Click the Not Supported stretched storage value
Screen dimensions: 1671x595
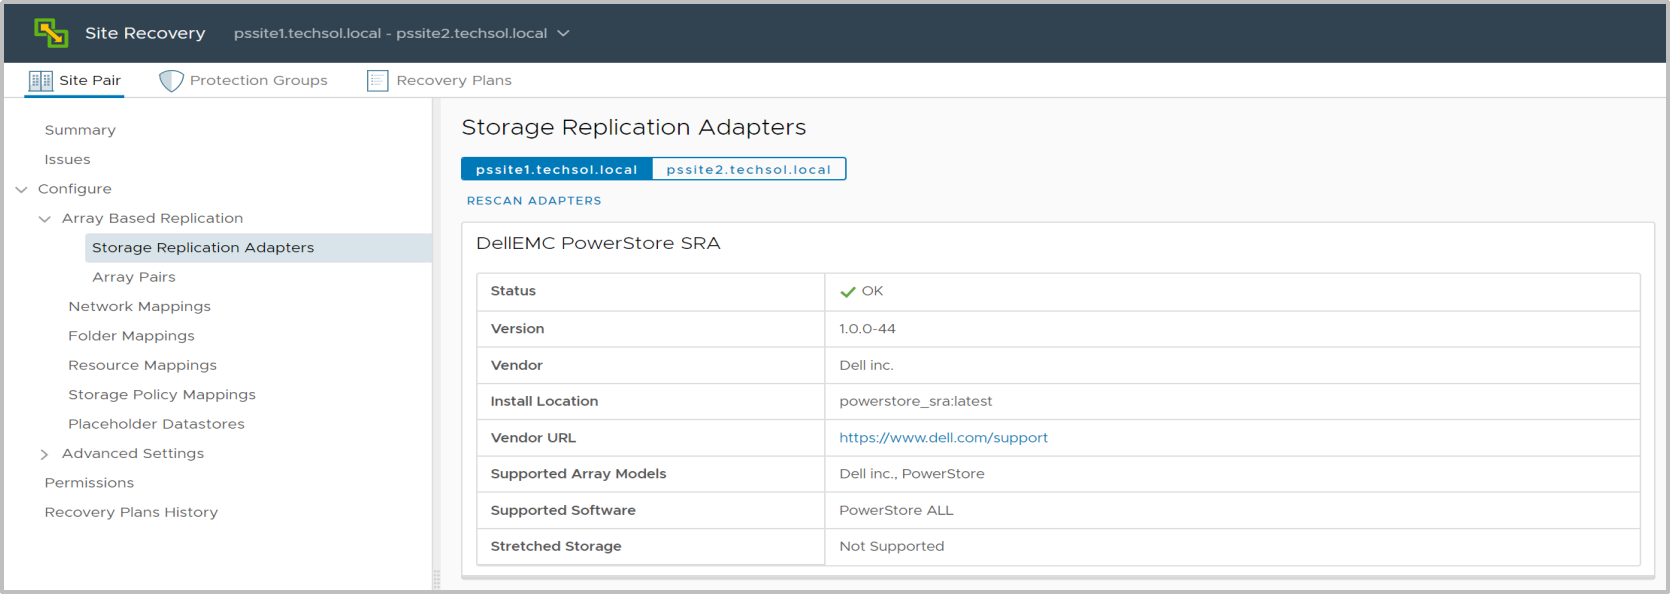tap(892, 546)
